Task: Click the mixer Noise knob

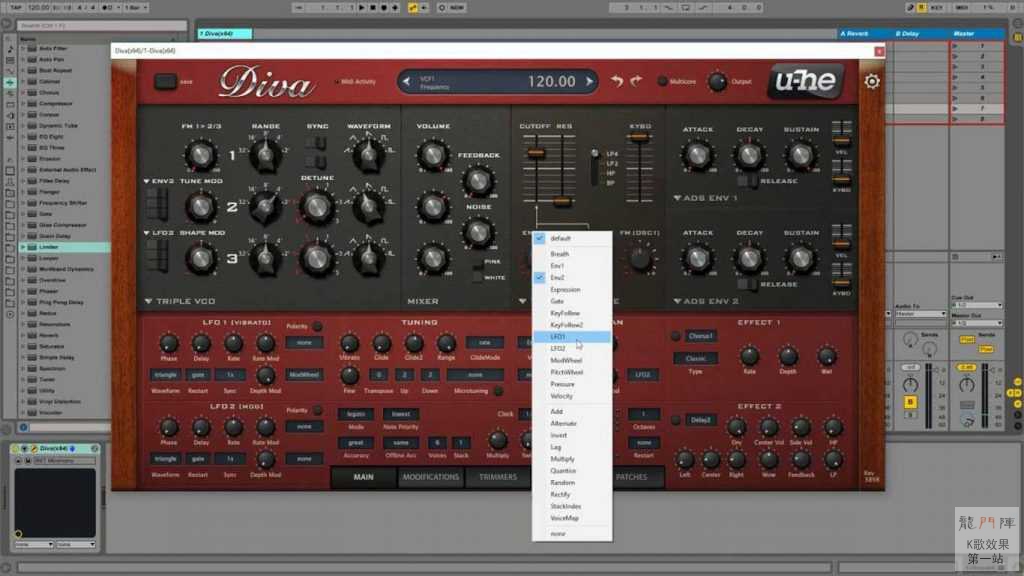Action: pos(478,232)
